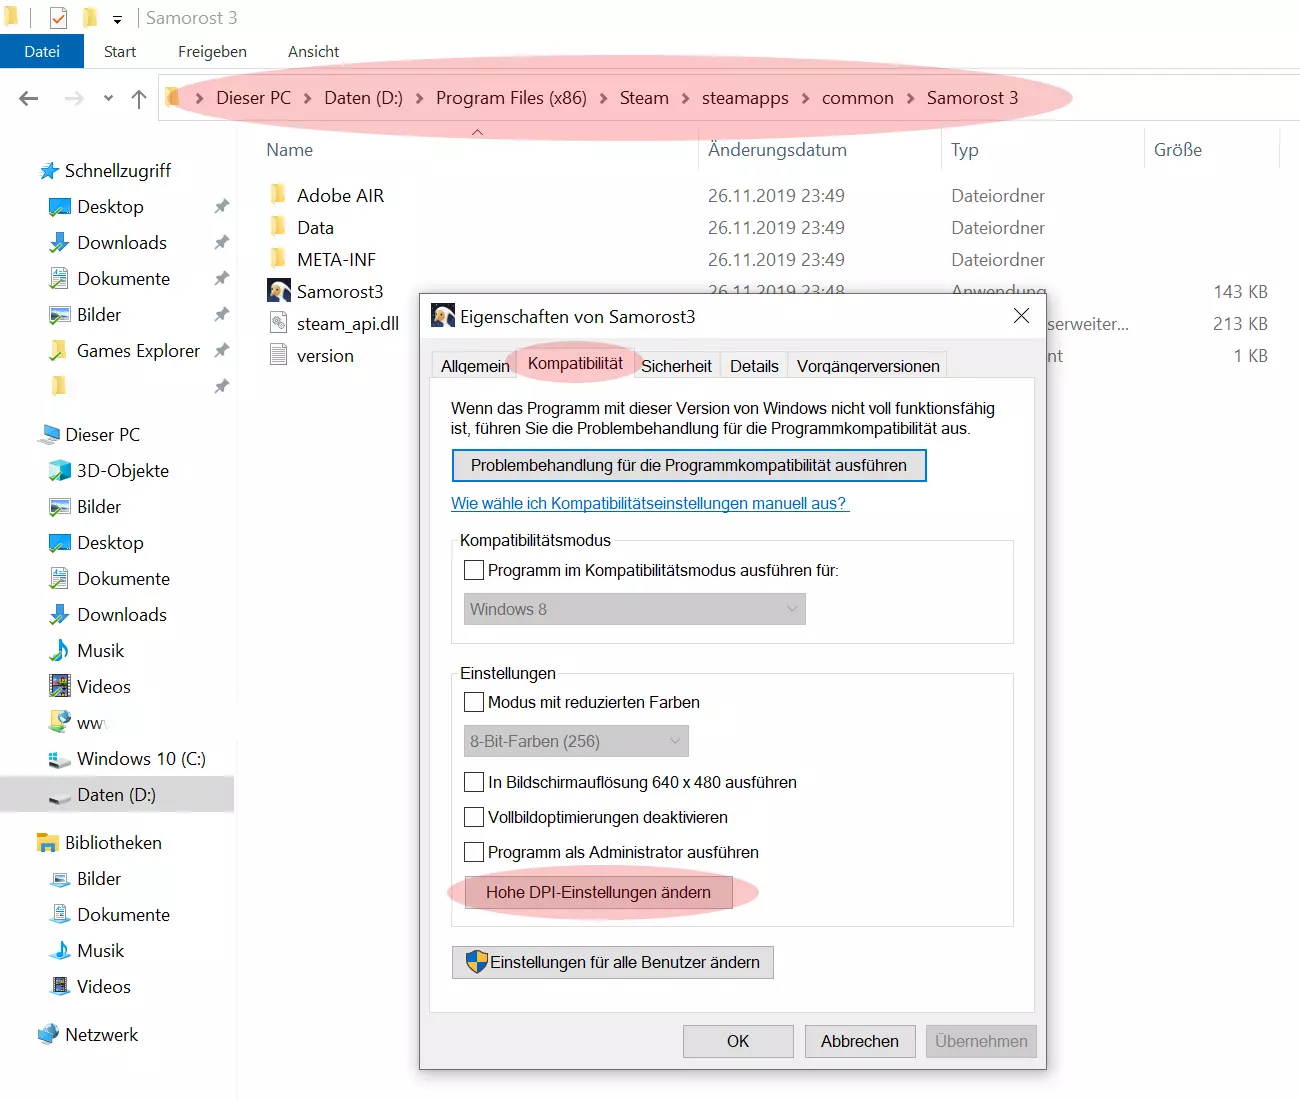Click the Samorost3 icon in dialog title

(x=443, y=316)
